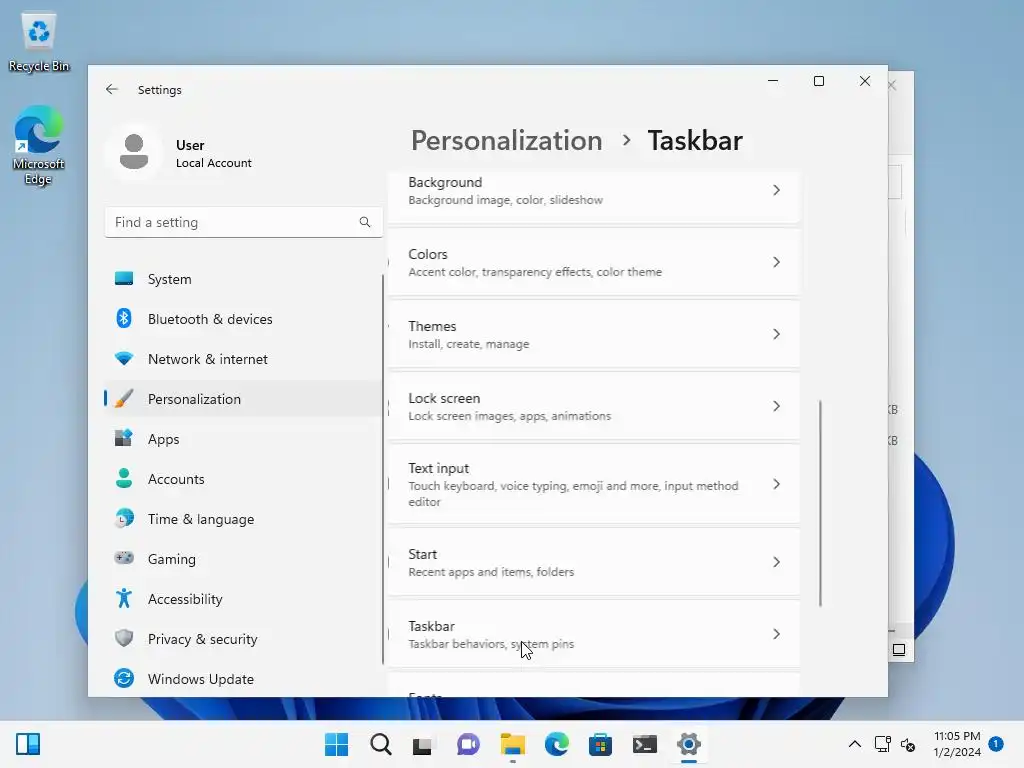Viewport: 1024px width, 768px height.
Task: Expand the Themes settings chevron
Action: pyautogui.click(x=776, y=334)
